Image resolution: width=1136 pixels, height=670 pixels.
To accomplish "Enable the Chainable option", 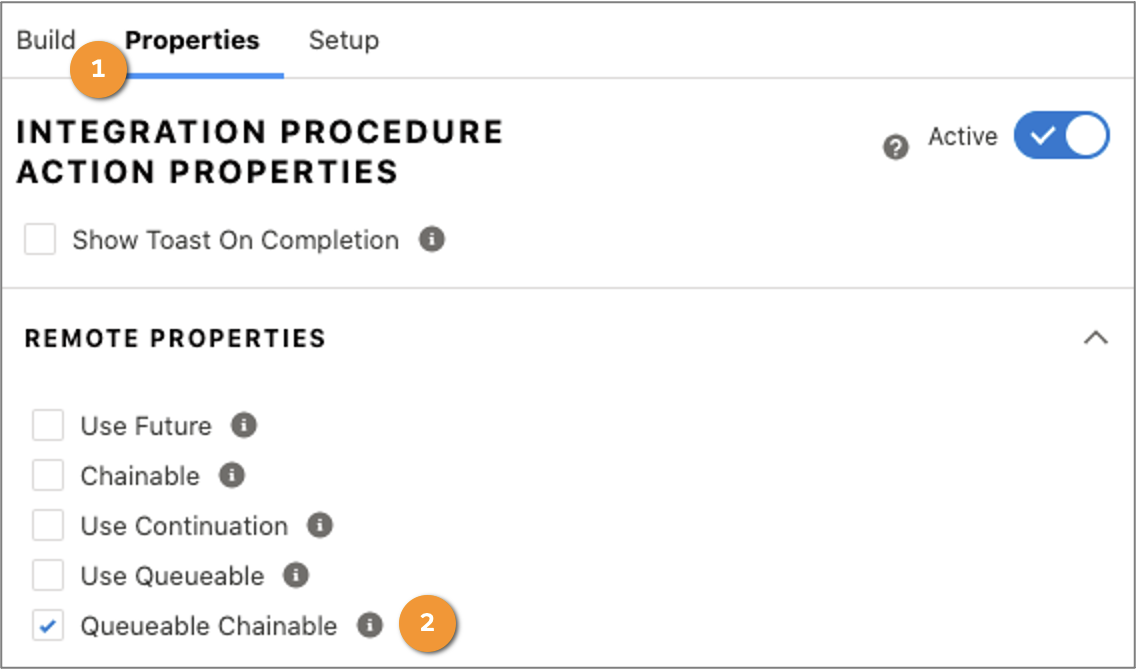I will pyautogui.click(x=47, y=476).
